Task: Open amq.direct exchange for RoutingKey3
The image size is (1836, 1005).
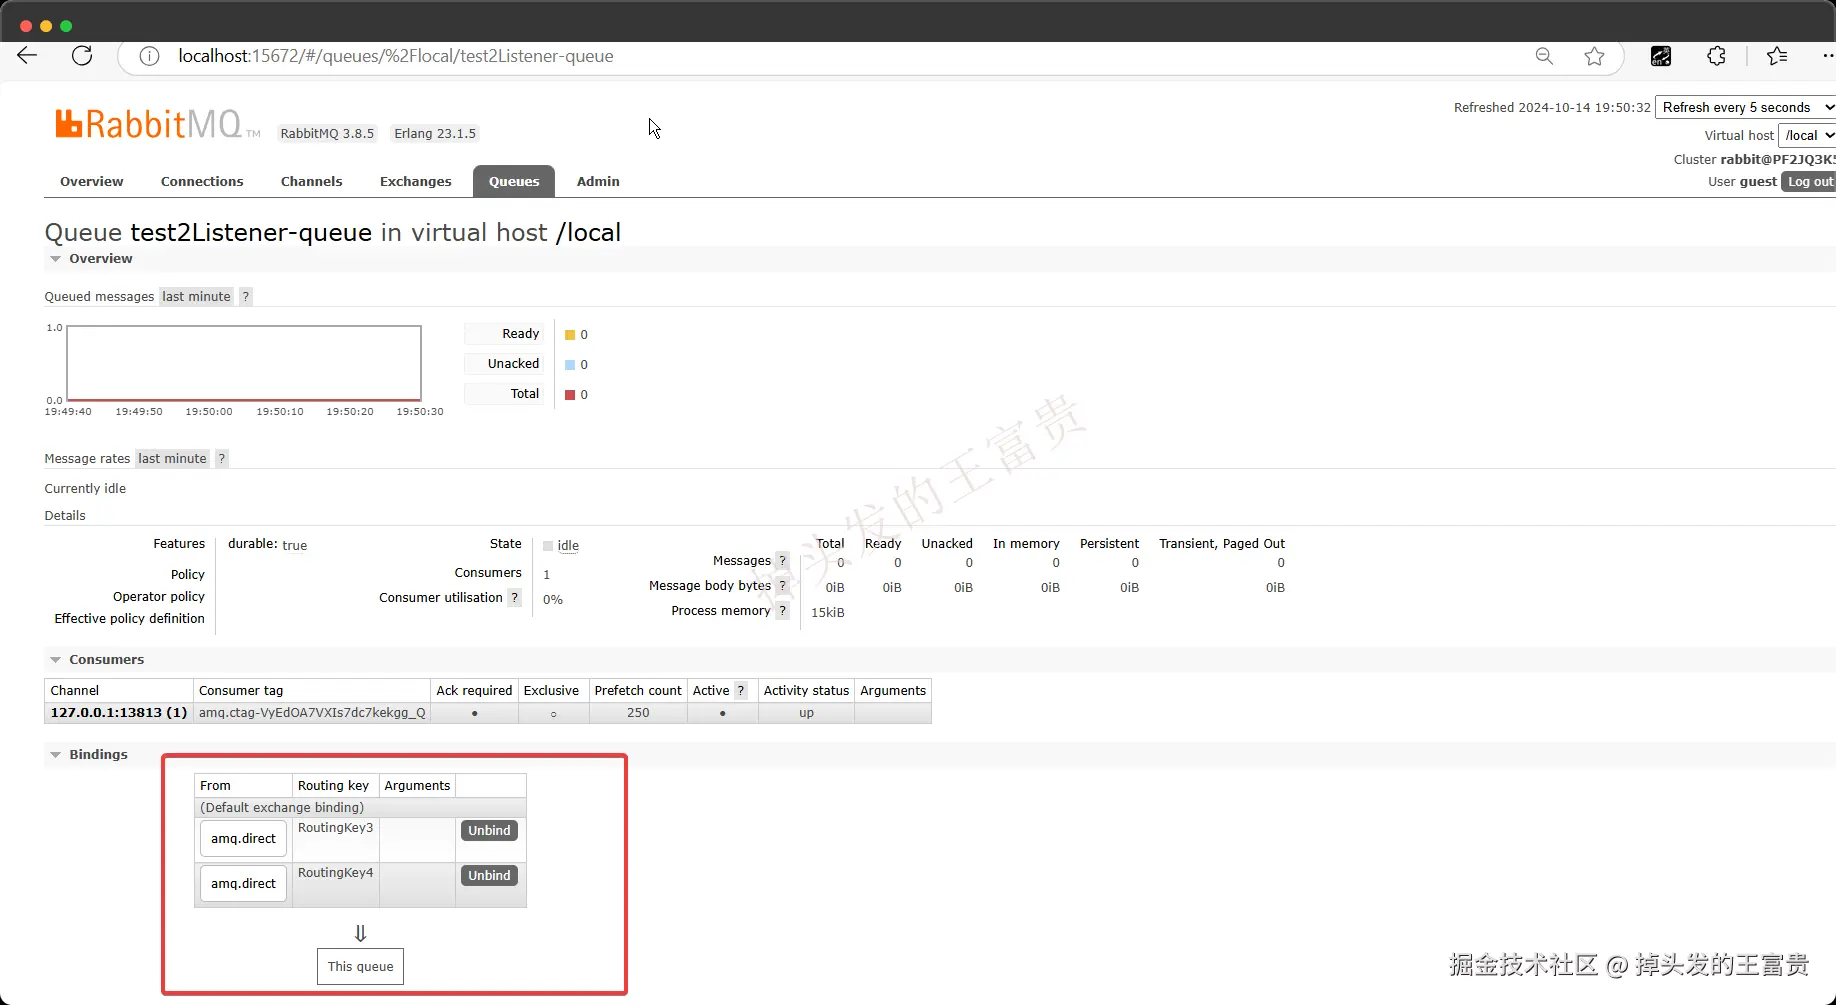Action: 243,838
